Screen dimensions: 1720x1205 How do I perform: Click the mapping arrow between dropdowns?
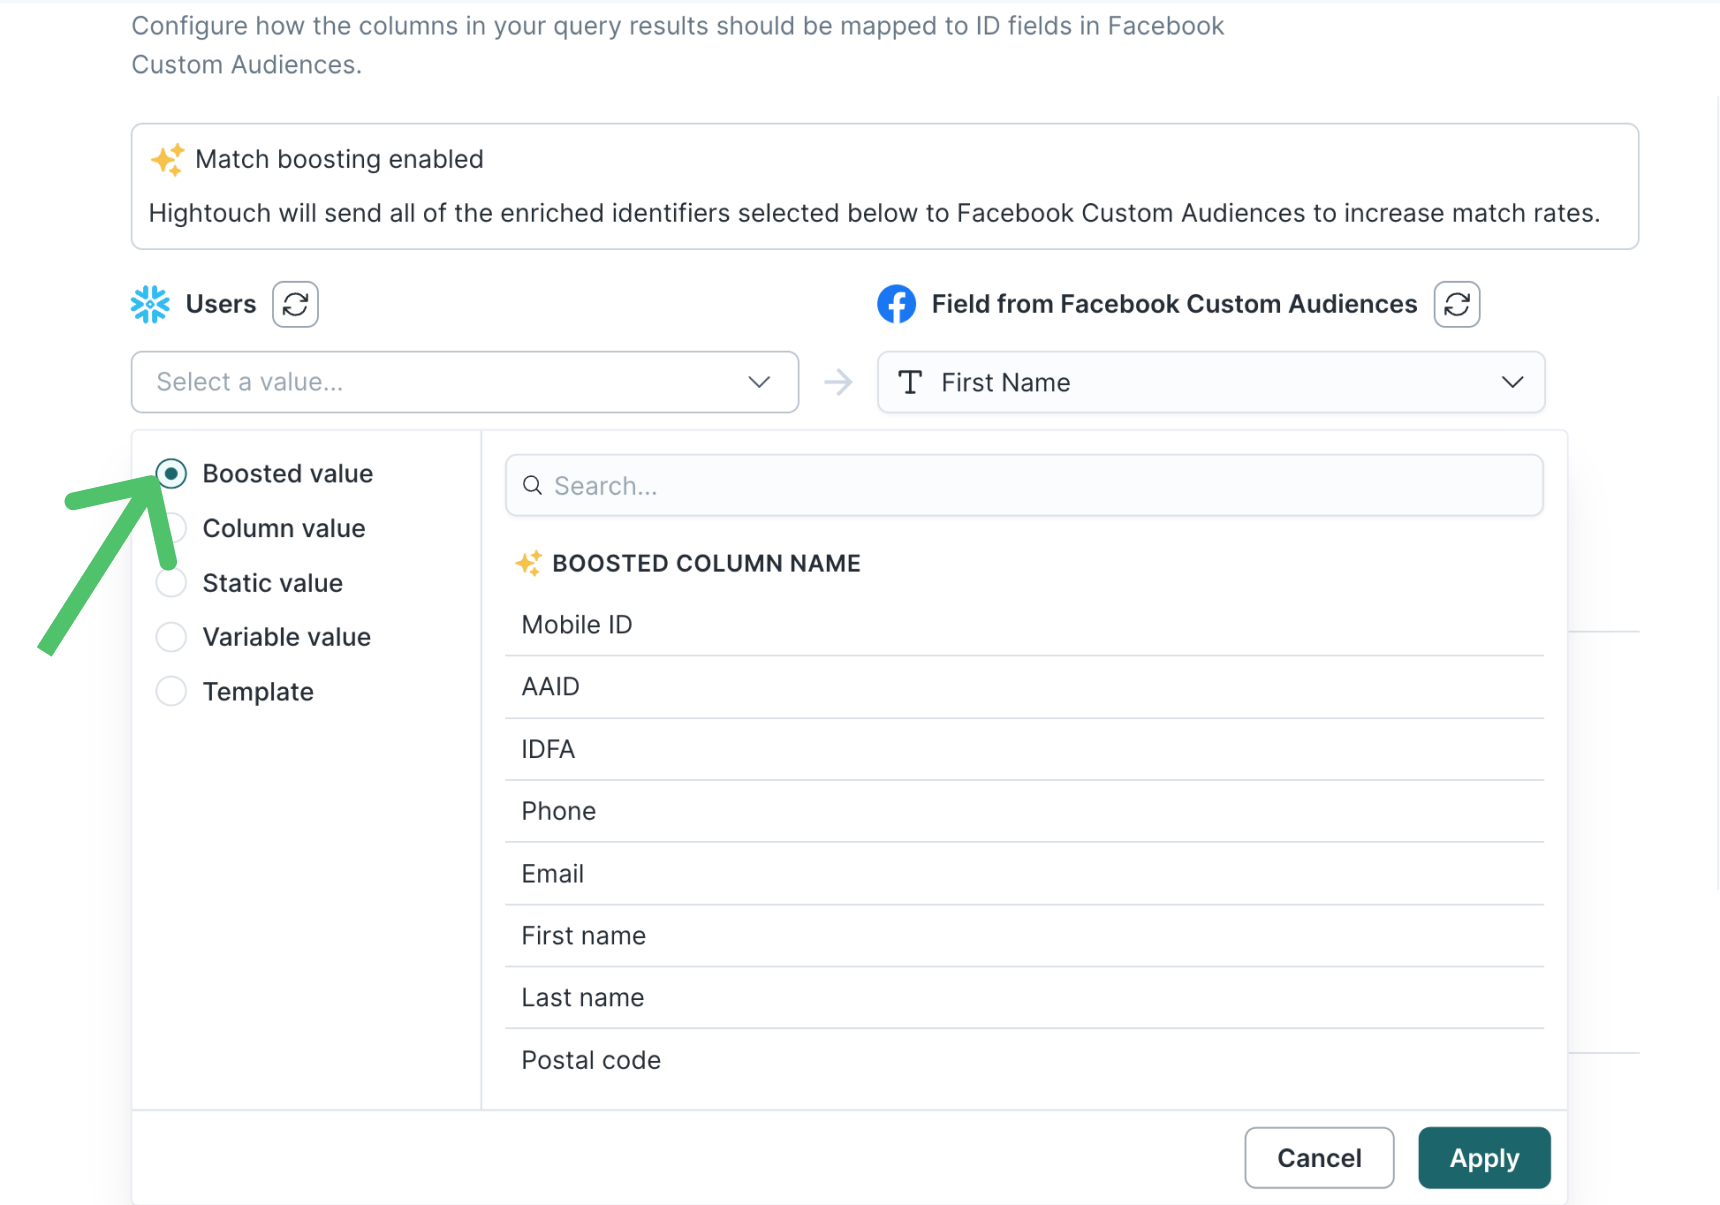tap(838, 382)
